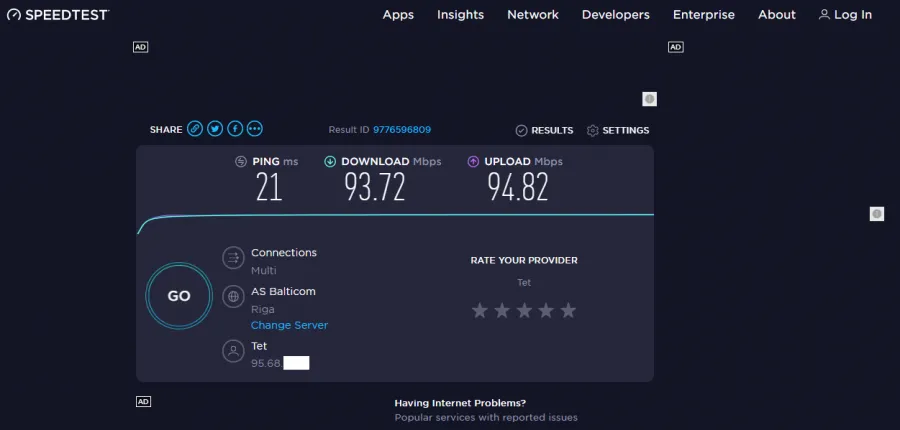Click the Speedtest logo
This screenshot has width=900, height=430.
[x=58, y=15]
